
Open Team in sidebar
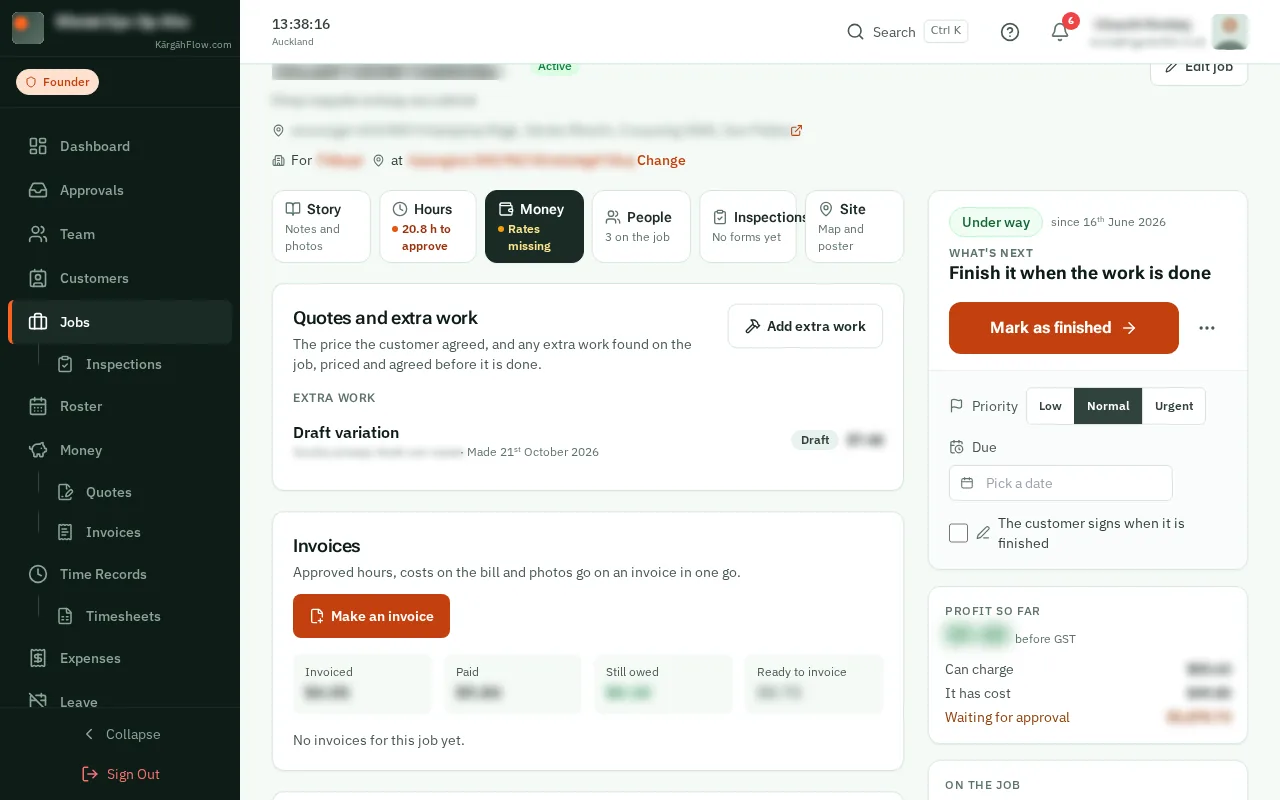pos(120,234)
